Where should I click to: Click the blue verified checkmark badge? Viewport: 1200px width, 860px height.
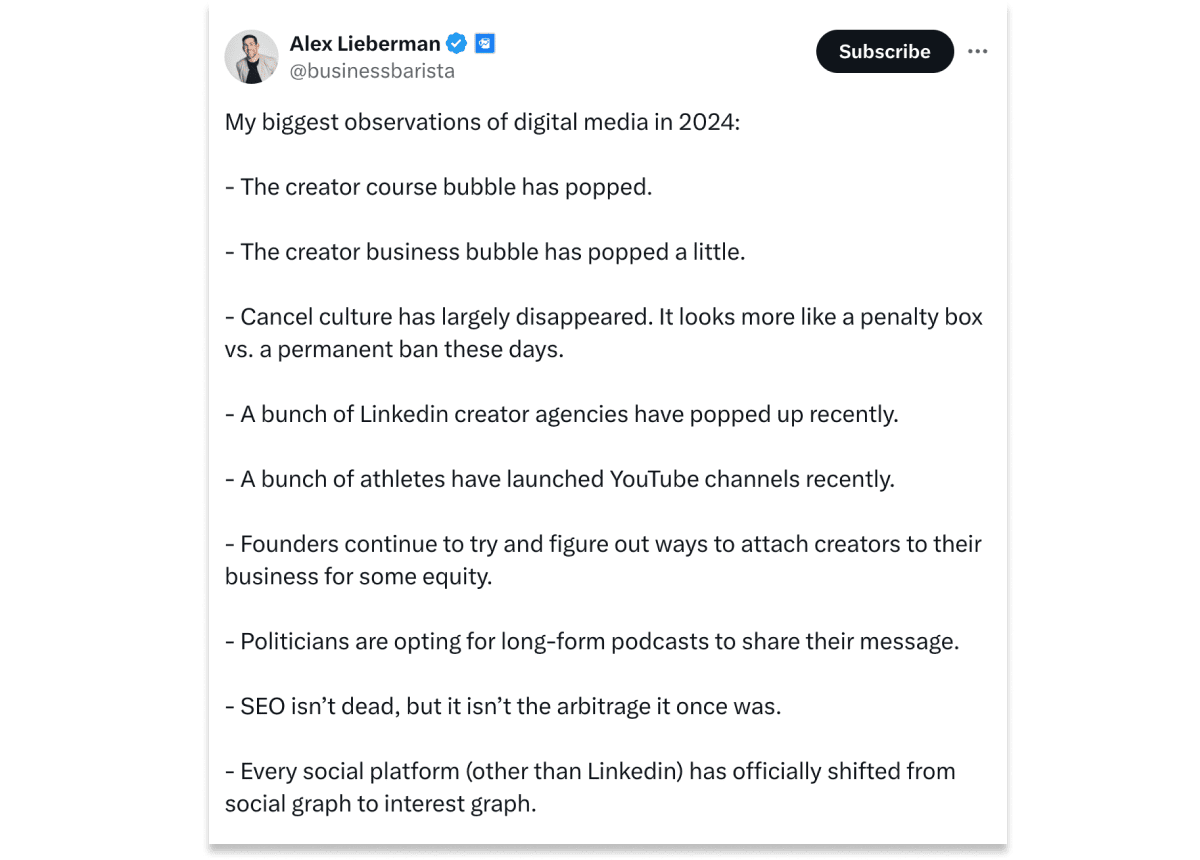coord(456,44)
